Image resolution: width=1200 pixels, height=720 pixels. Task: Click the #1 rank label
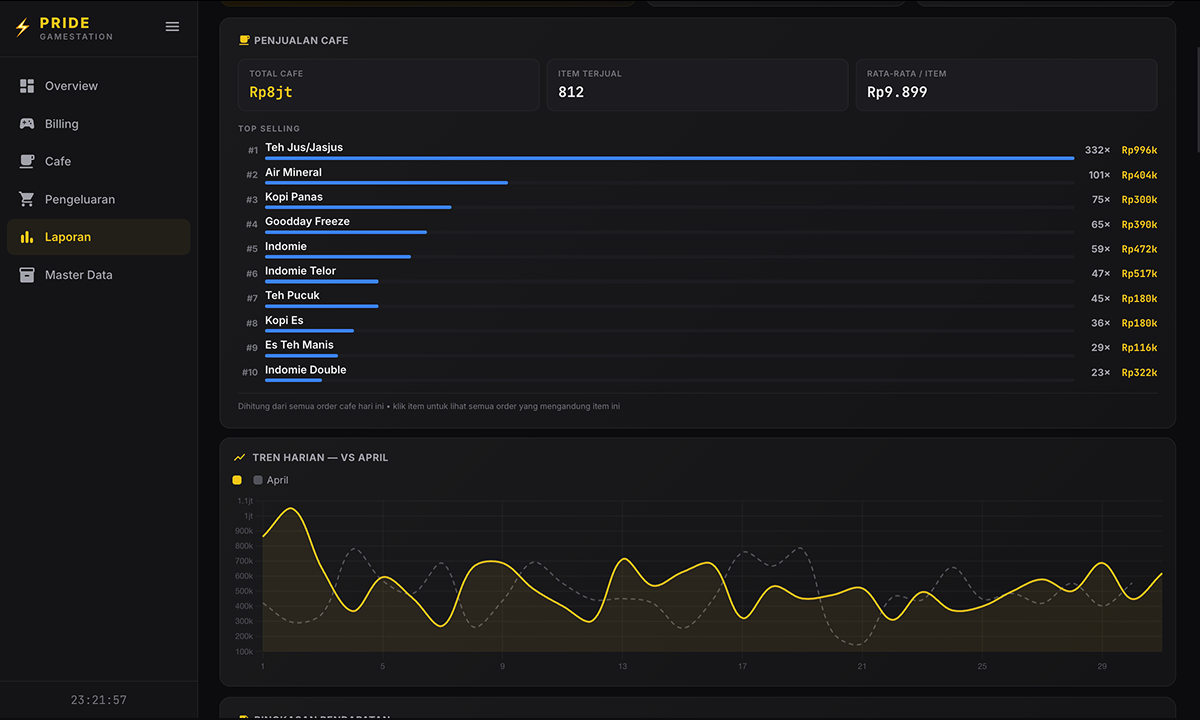(252, 150)
